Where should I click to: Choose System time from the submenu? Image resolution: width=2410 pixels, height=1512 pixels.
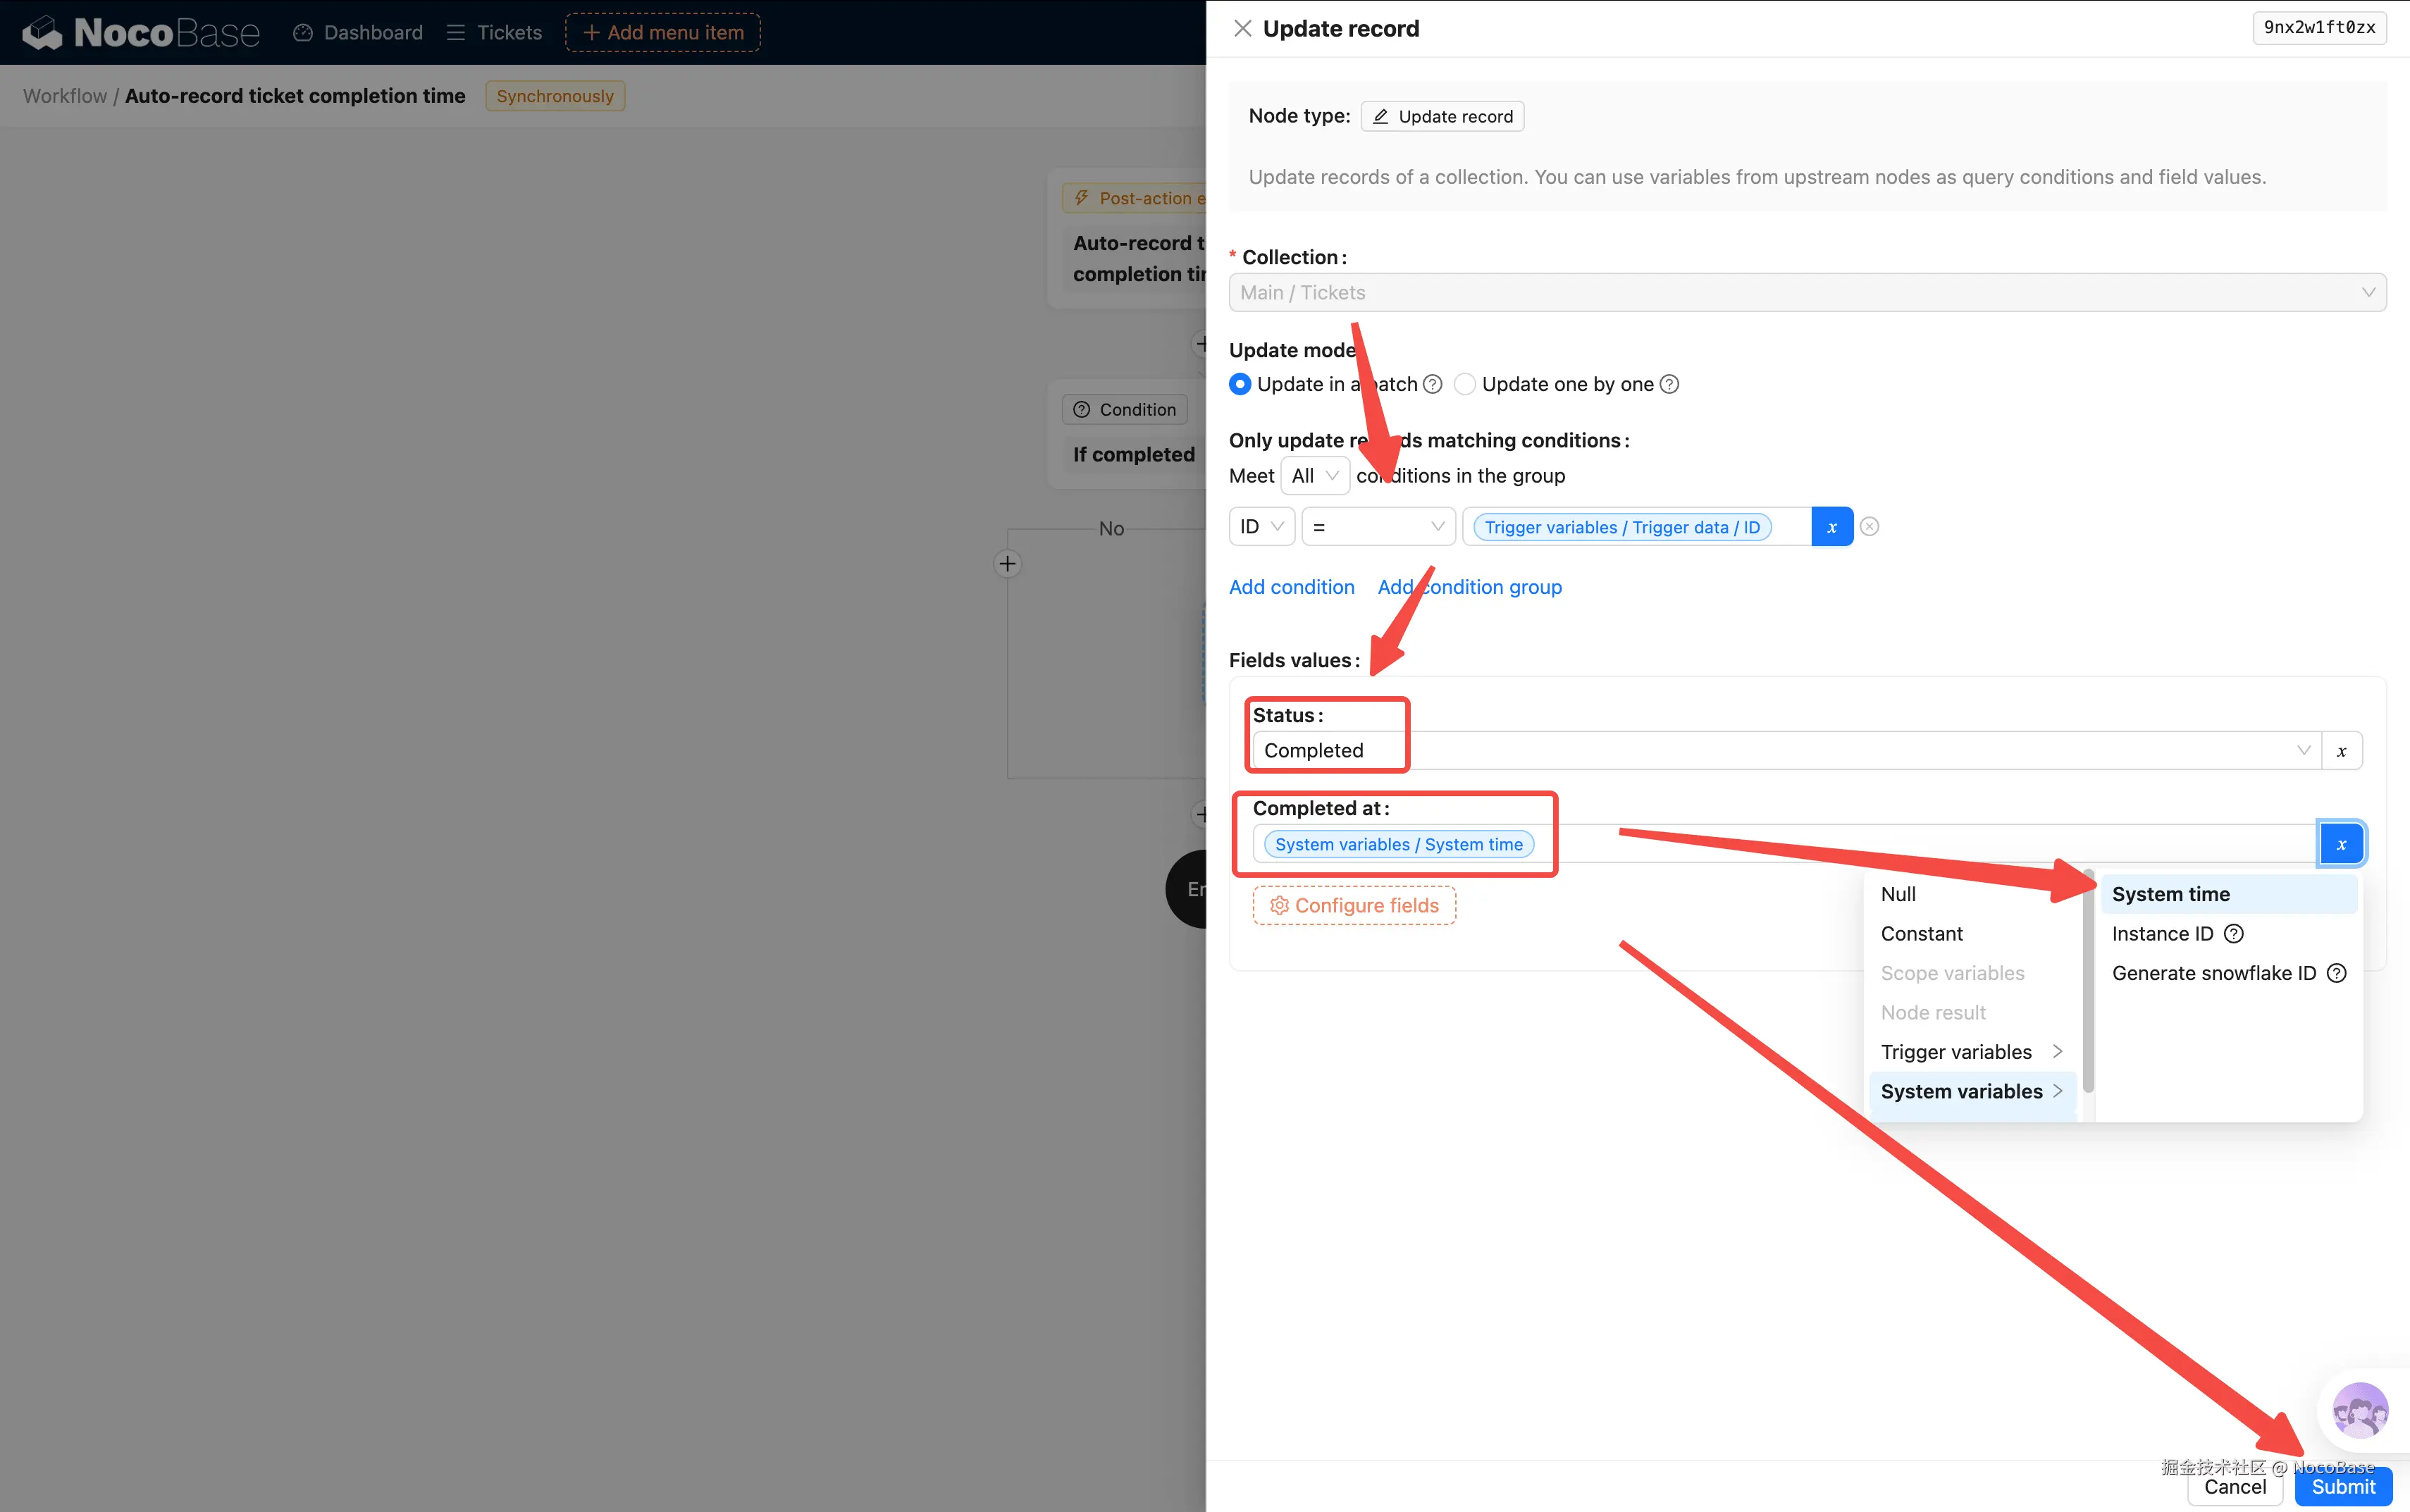tap(2170, 894)
